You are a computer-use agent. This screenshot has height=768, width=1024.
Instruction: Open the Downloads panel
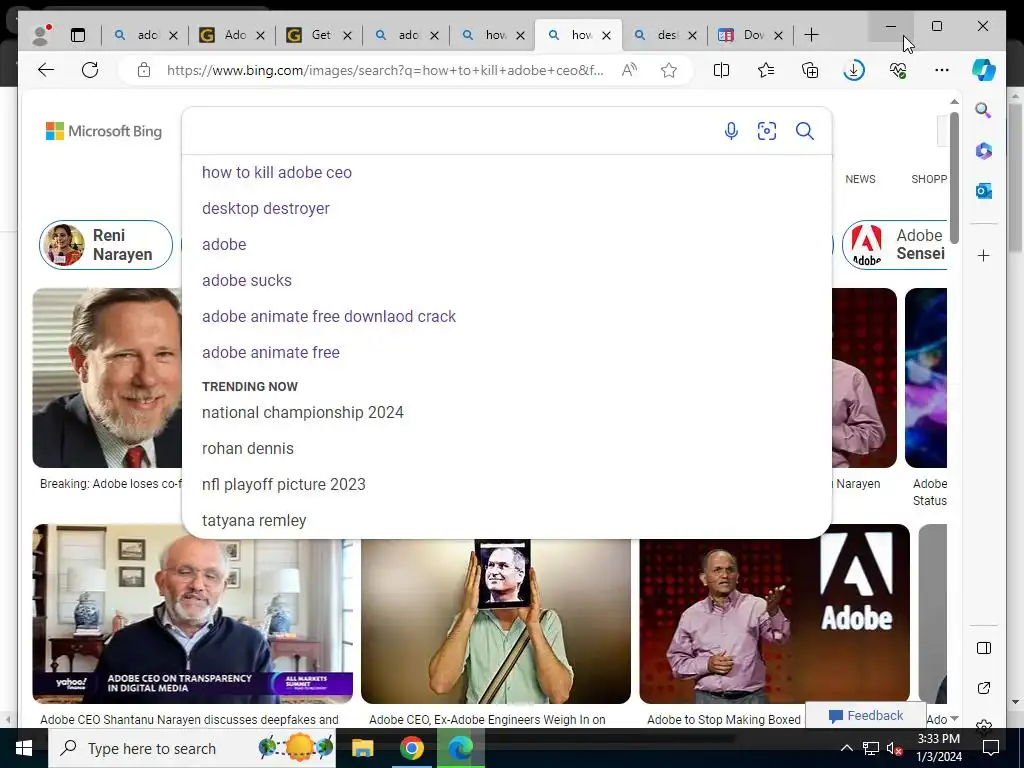(854, 70)
